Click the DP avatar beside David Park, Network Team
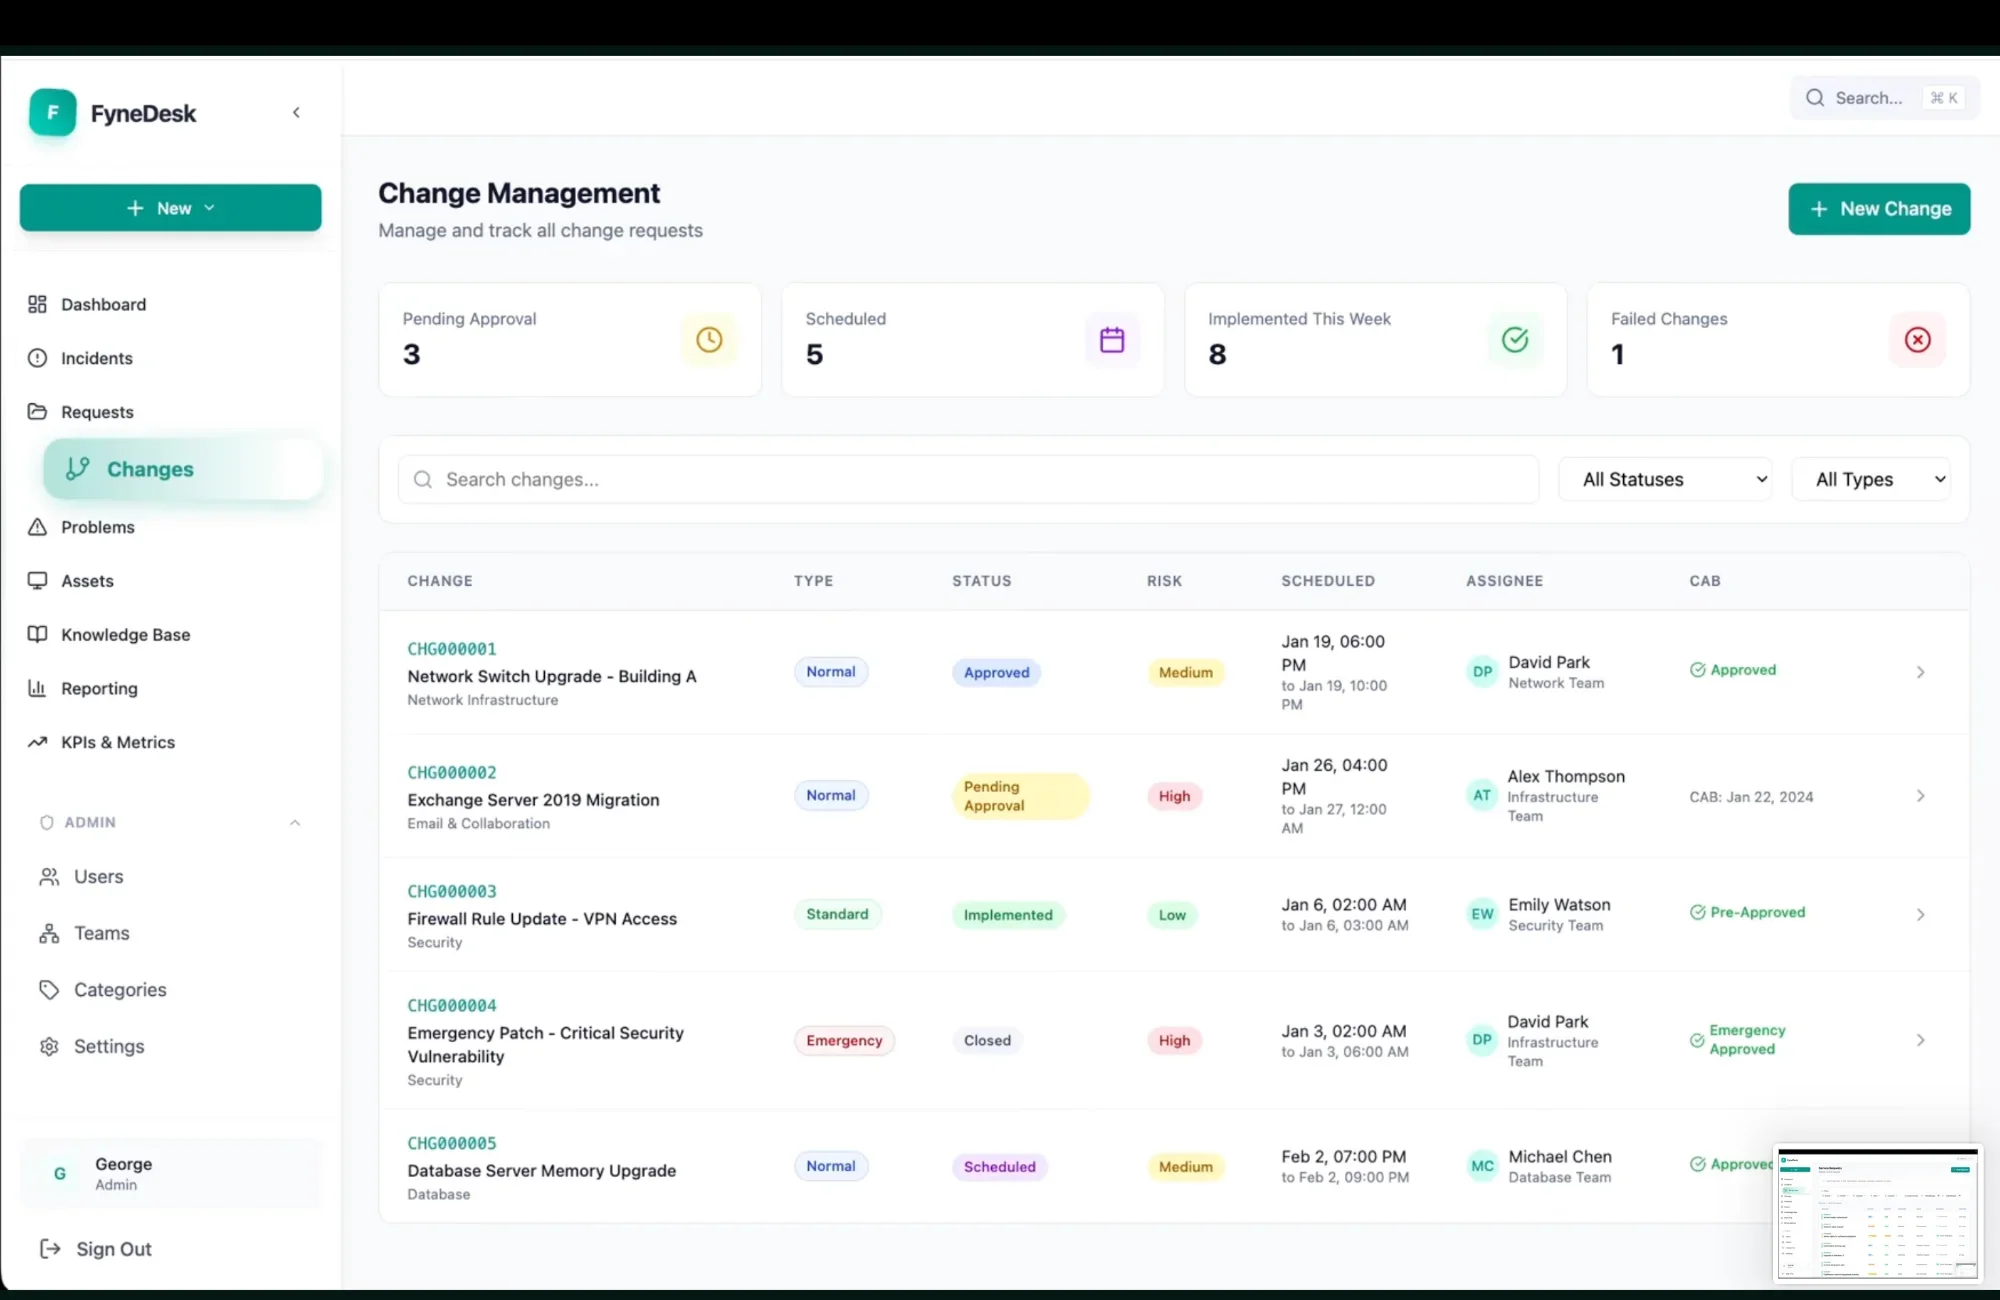 coord(1482,672)
